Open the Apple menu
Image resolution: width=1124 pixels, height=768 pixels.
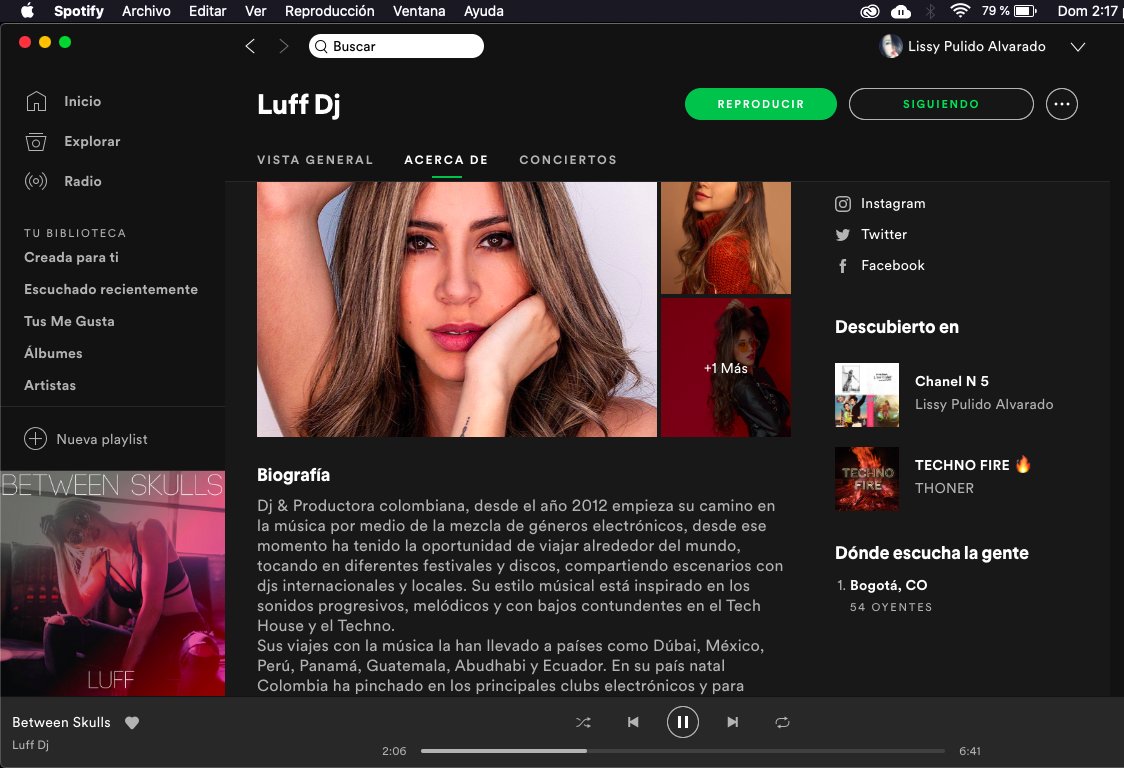point(27,11)
